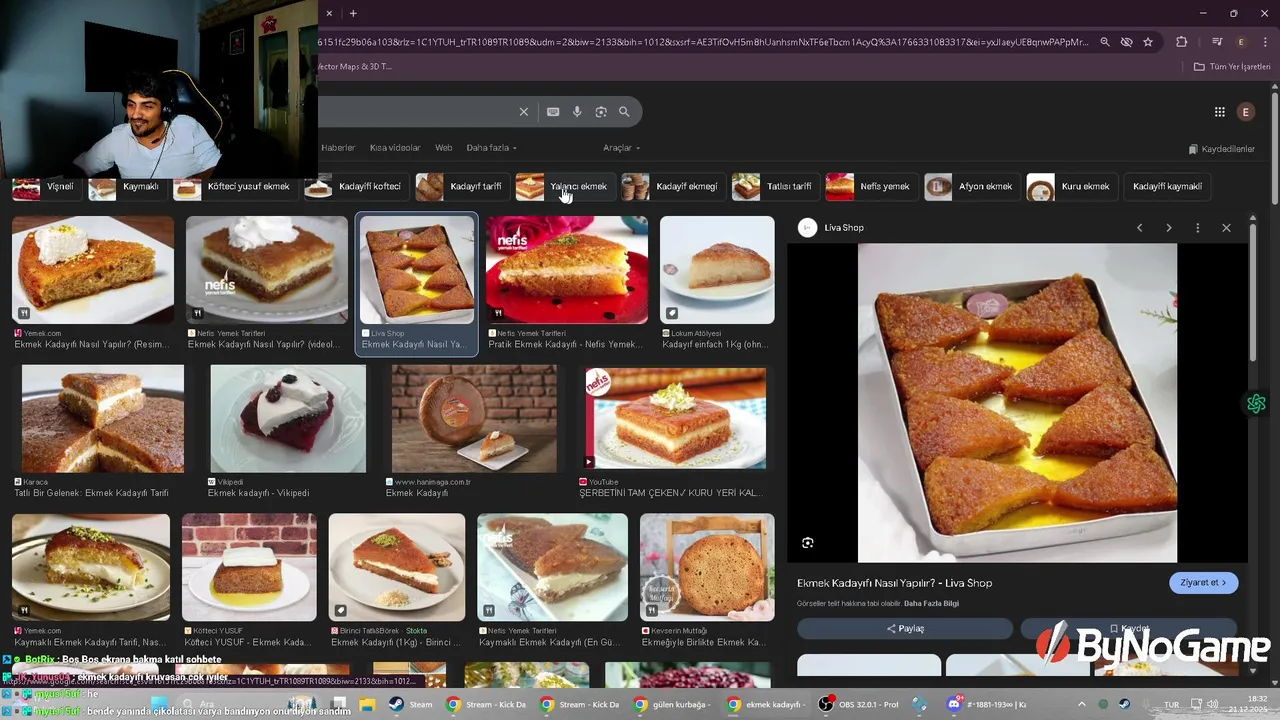Select the 'Köfteci yusuf ekmek' filter chip
This screenshot has height=720, width=1280.
[x=234, y=187]
